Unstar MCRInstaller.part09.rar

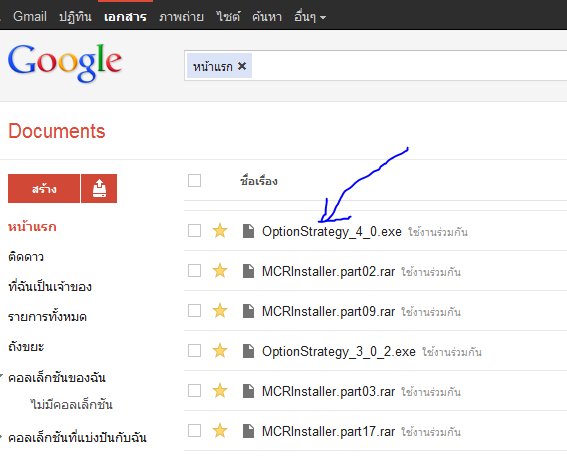coord(220,311)
